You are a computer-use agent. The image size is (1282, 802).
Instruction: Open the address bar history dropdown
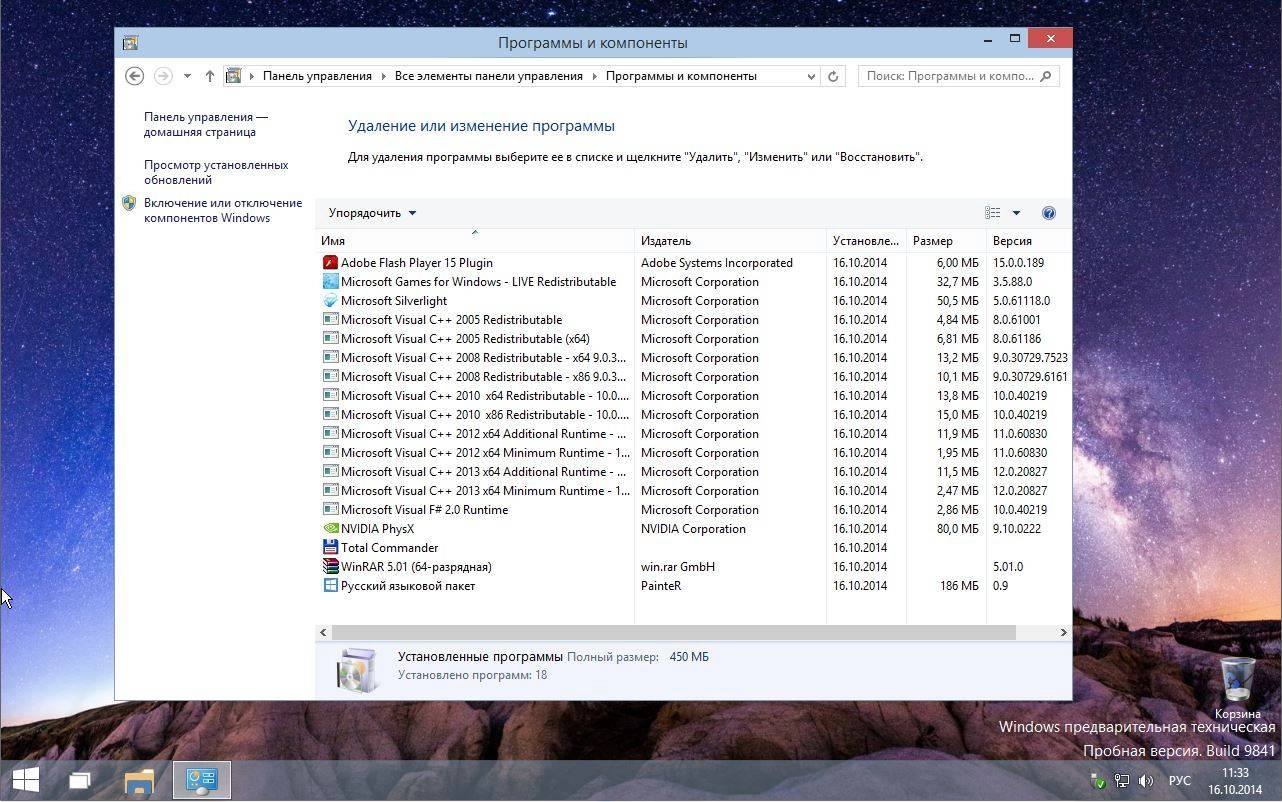tap(811, 76)
